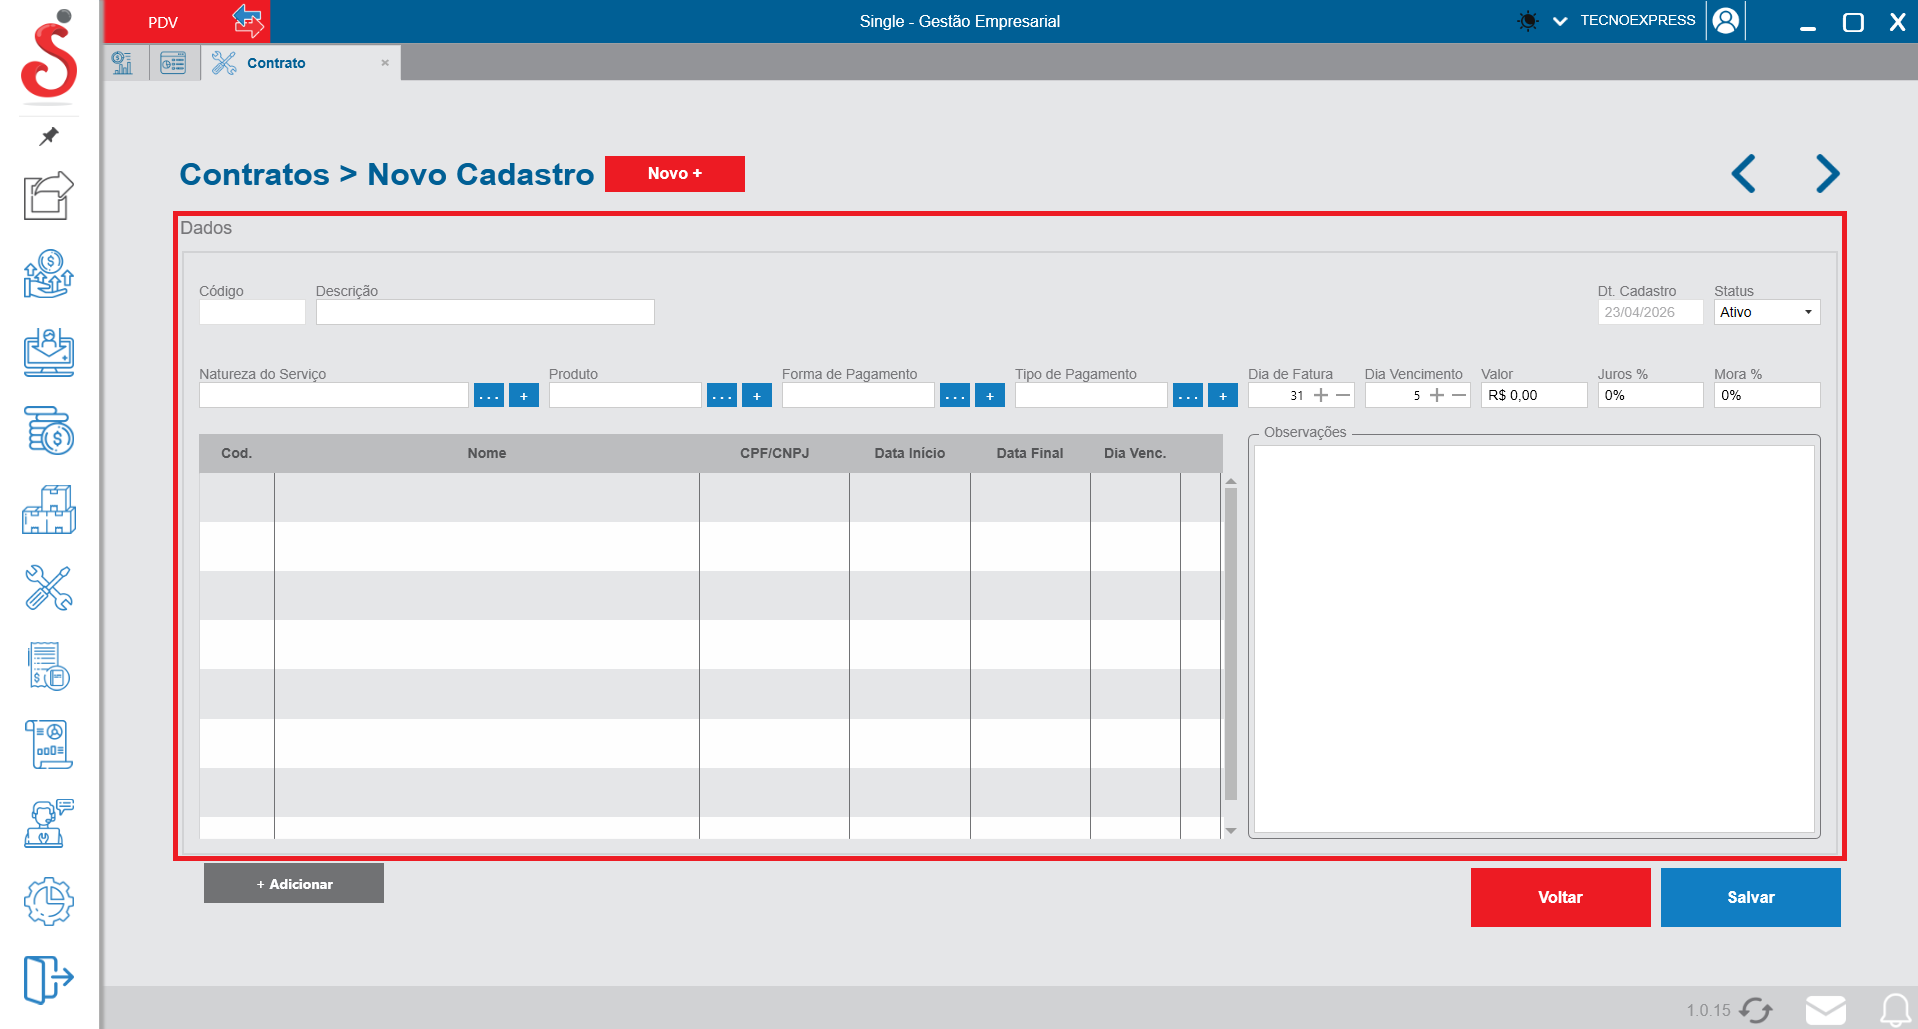Open the customer support headset icon

point(48,823)
